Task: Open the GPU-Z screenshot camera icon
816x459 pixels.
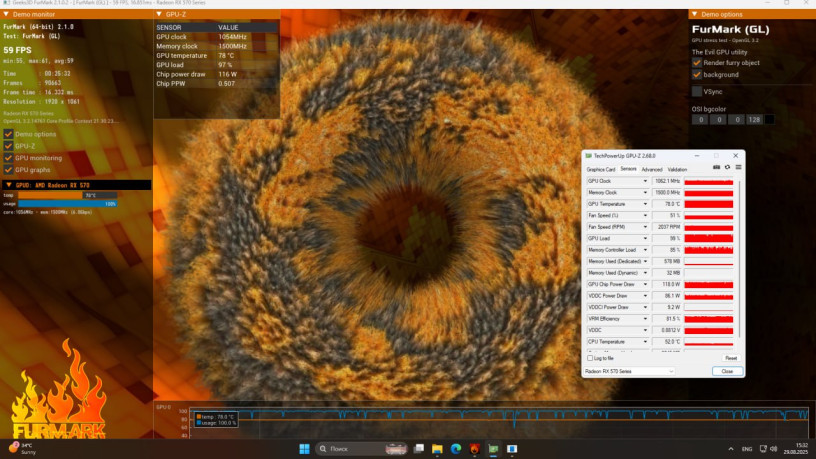Action: (x=716, y=168)
